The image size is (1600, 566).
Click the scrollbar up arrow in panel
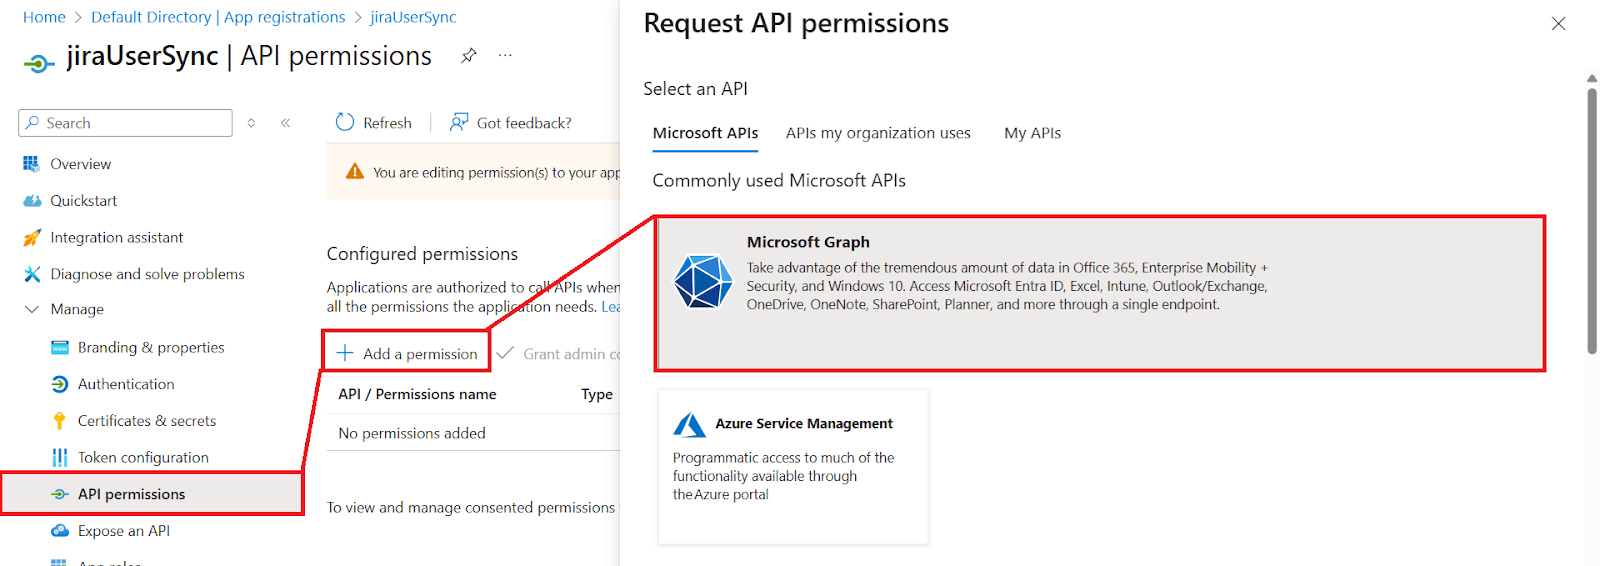tap(1592, 79)
